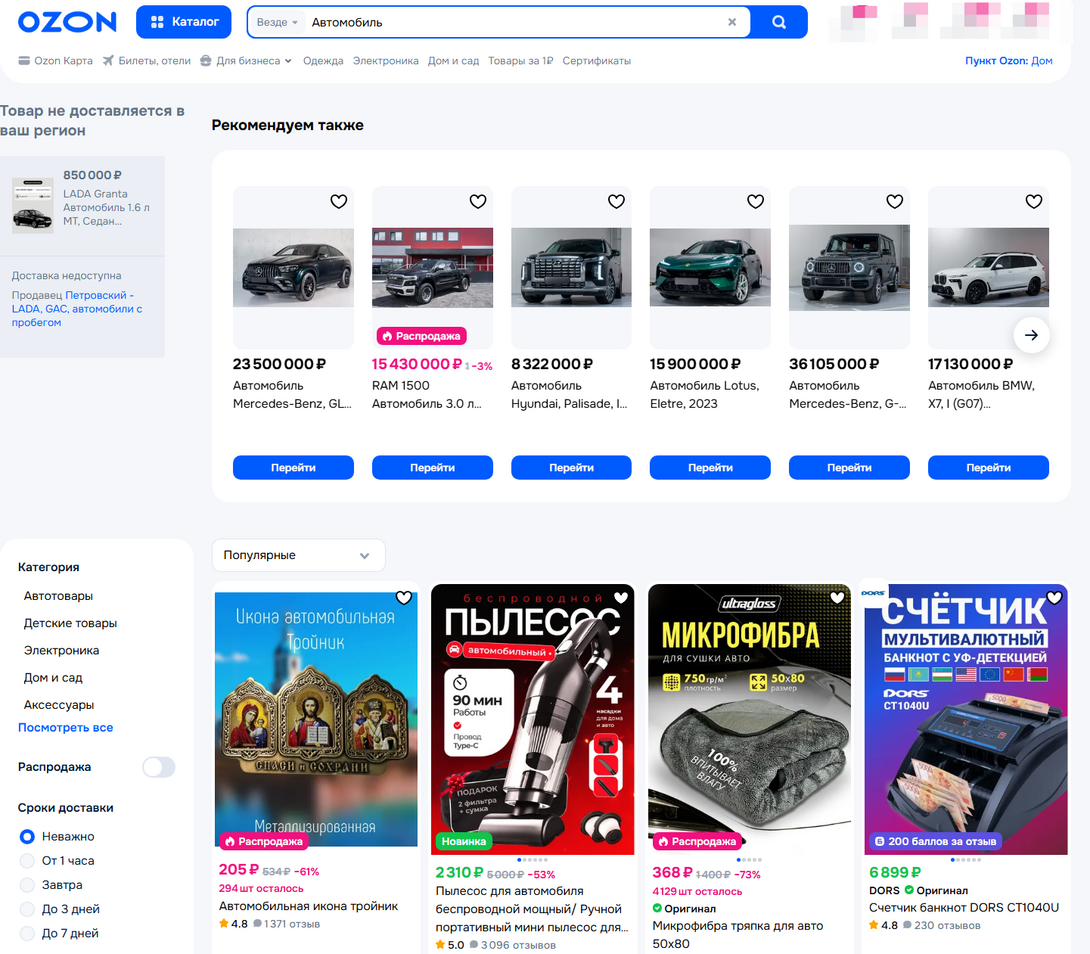
Task: Heart the car vacuum cleaner product
Action: 621,598
